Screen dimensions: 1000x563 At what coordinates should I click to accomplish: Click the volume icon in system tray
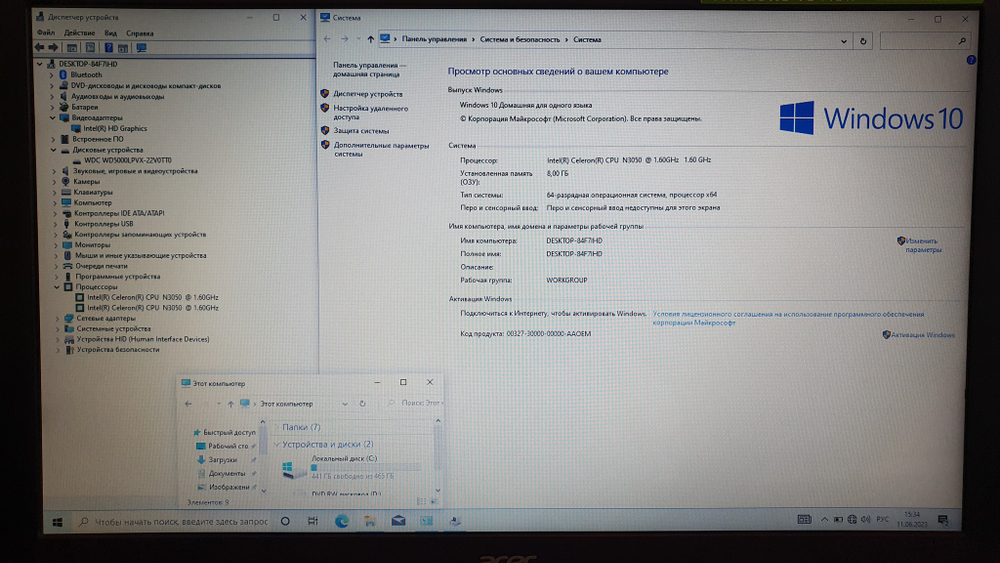click(x=865, y=519)
